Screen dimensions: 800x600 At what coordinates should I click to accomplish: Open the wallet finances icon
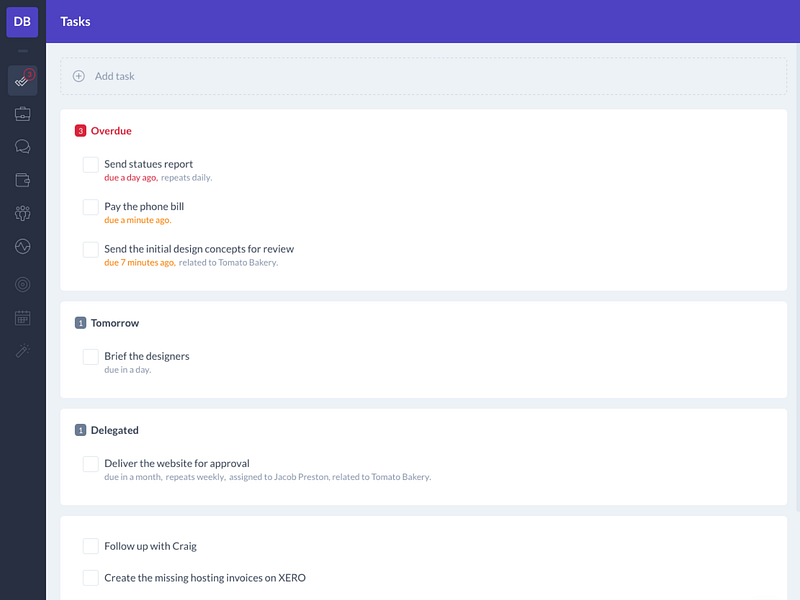(22, 180)
